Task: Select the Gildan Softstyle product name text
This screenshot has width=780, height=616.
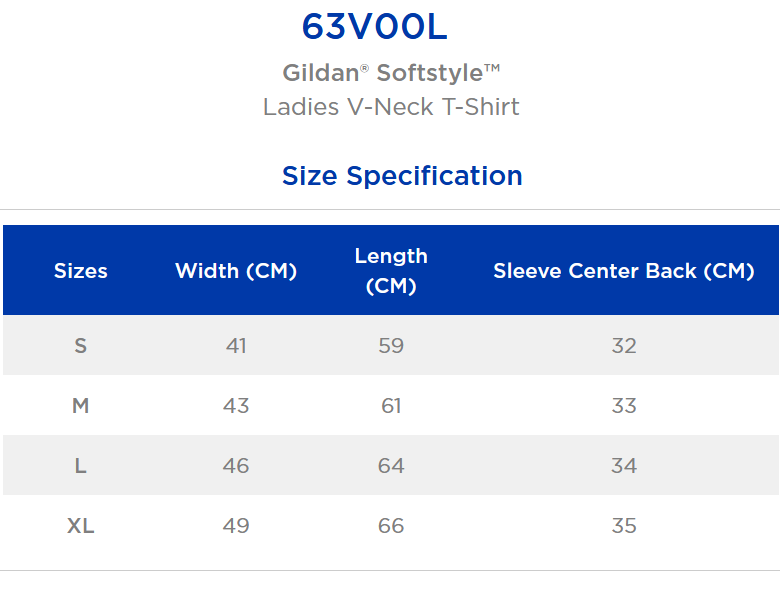Action: coord(391,73)
